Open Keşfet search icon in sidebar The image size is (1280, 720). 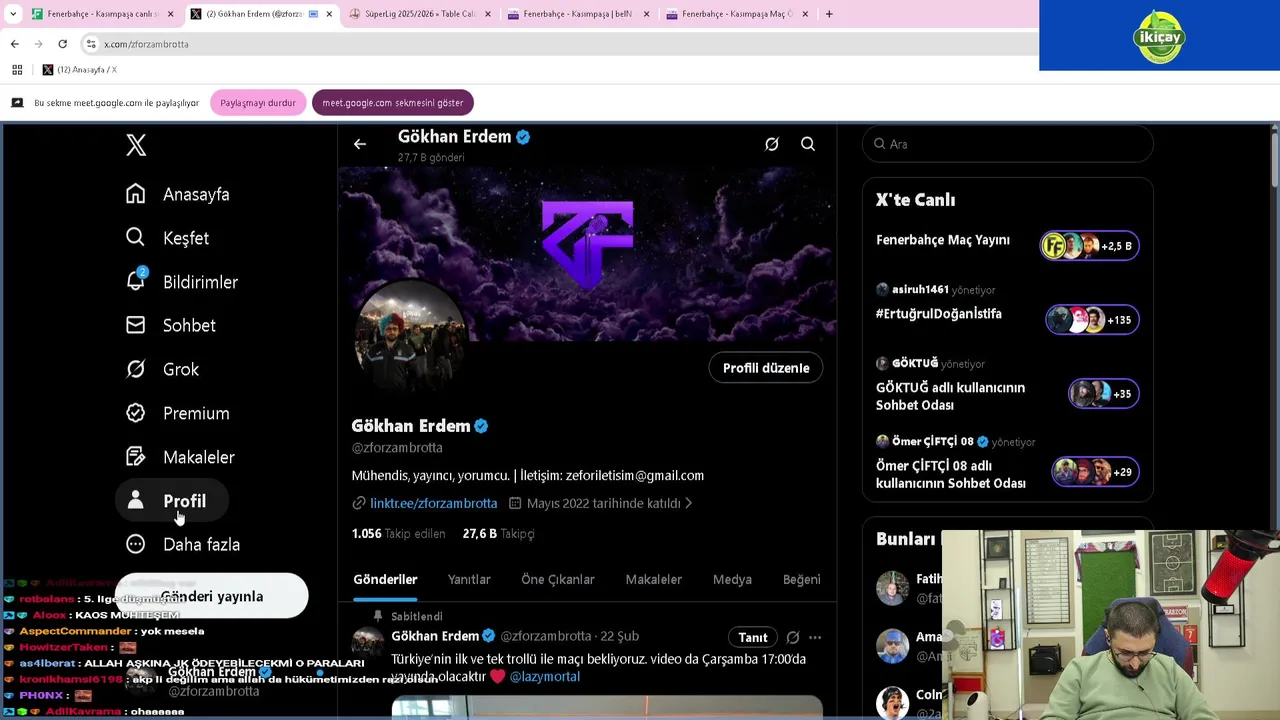tap(136, 238)
